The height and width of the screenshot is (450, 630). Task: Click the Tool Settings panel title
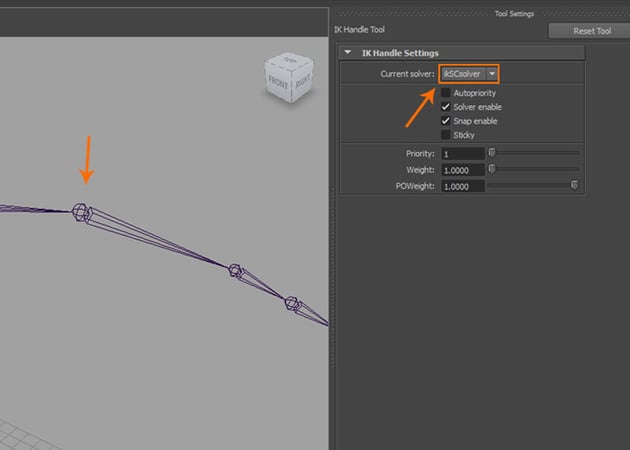(514, 14)
